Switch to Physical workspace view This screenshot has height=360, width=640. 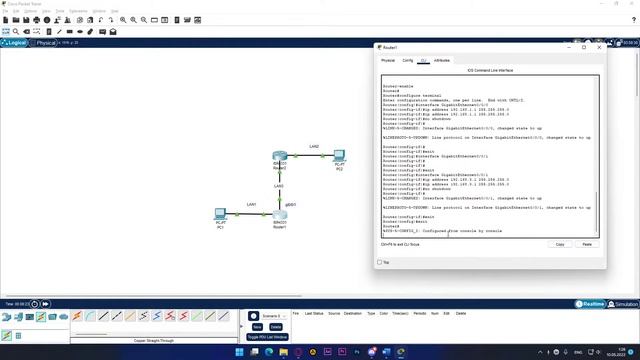tap(43, 43)
